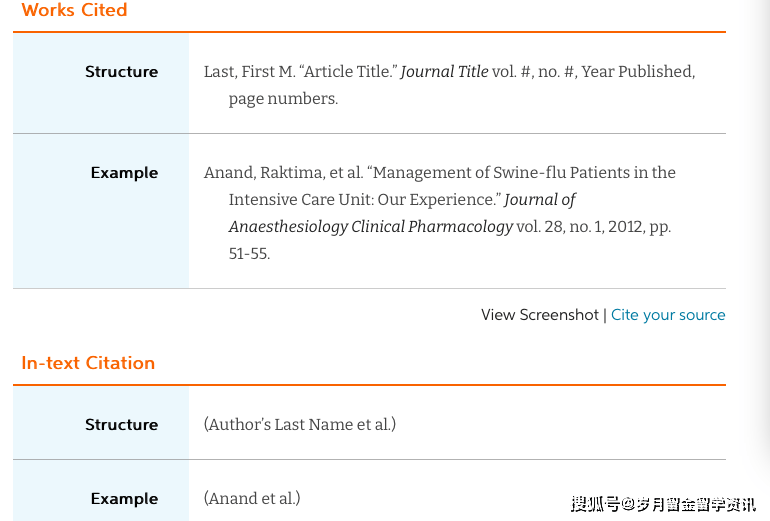Click italic "Anaesthesiology Clinical Pharmacology" journal name

pos(370,227)
